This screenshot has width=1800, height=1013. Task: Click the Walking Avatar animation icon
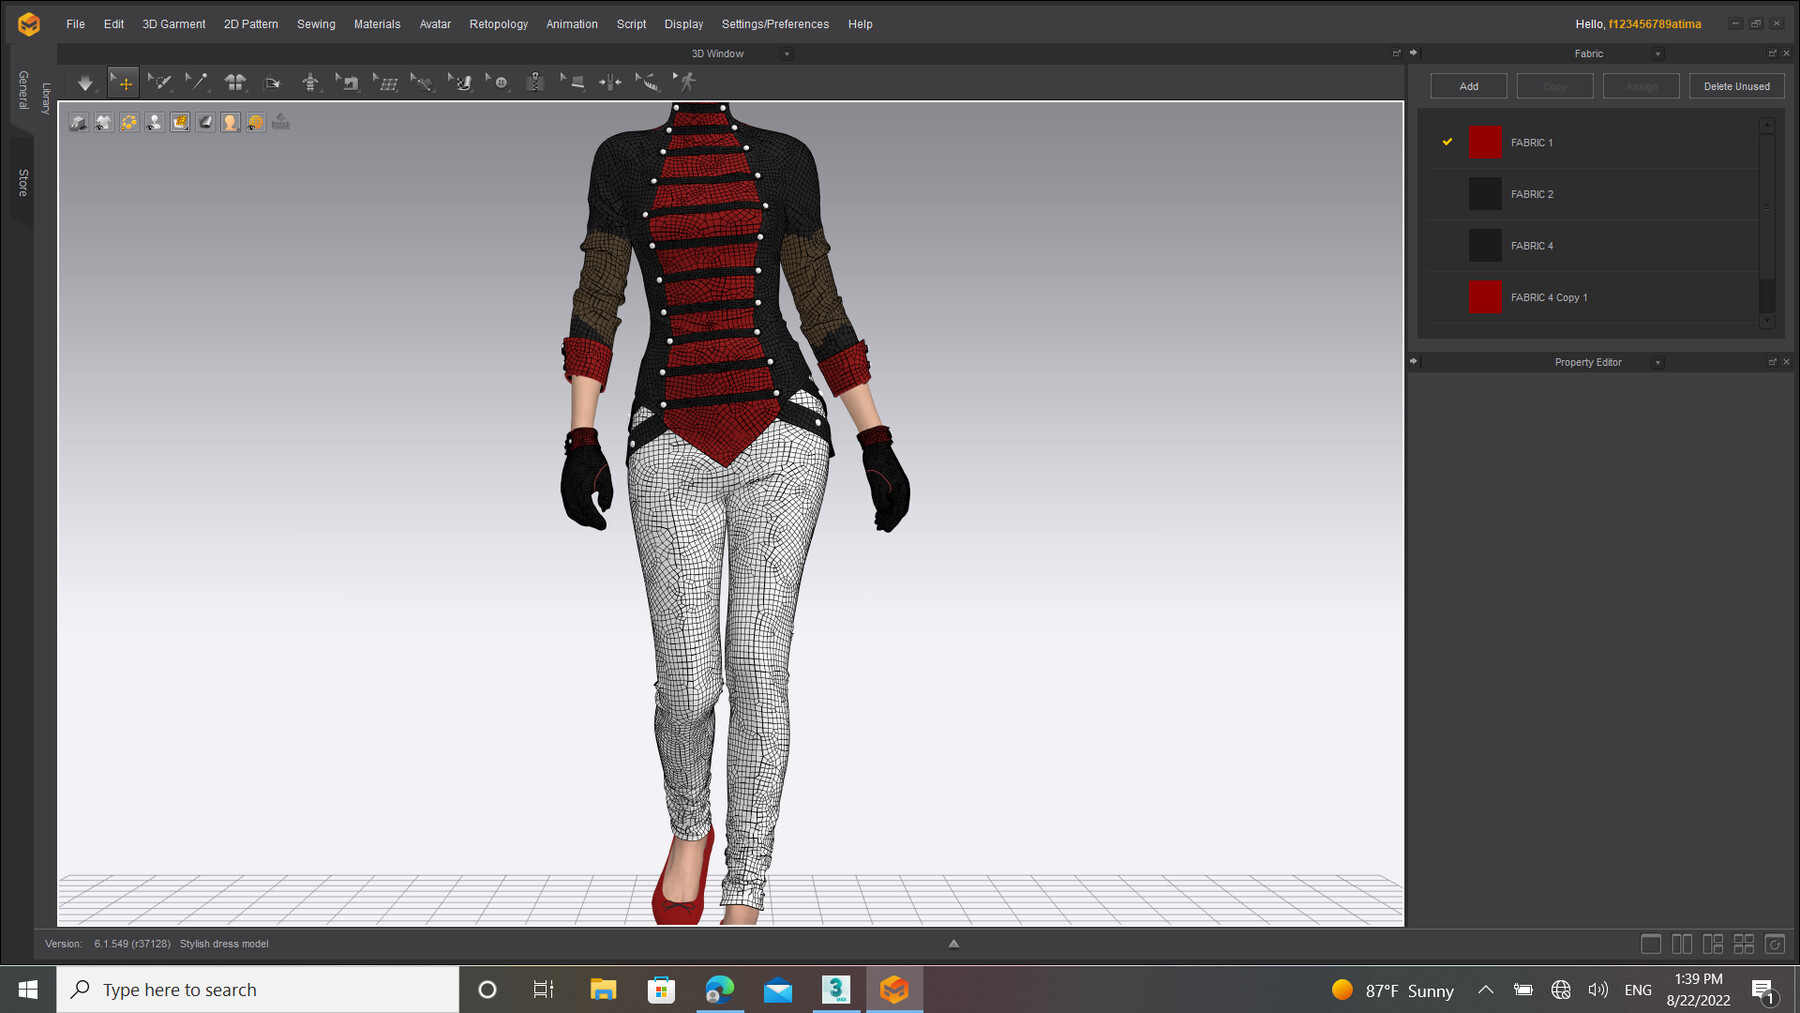point(686,82)
